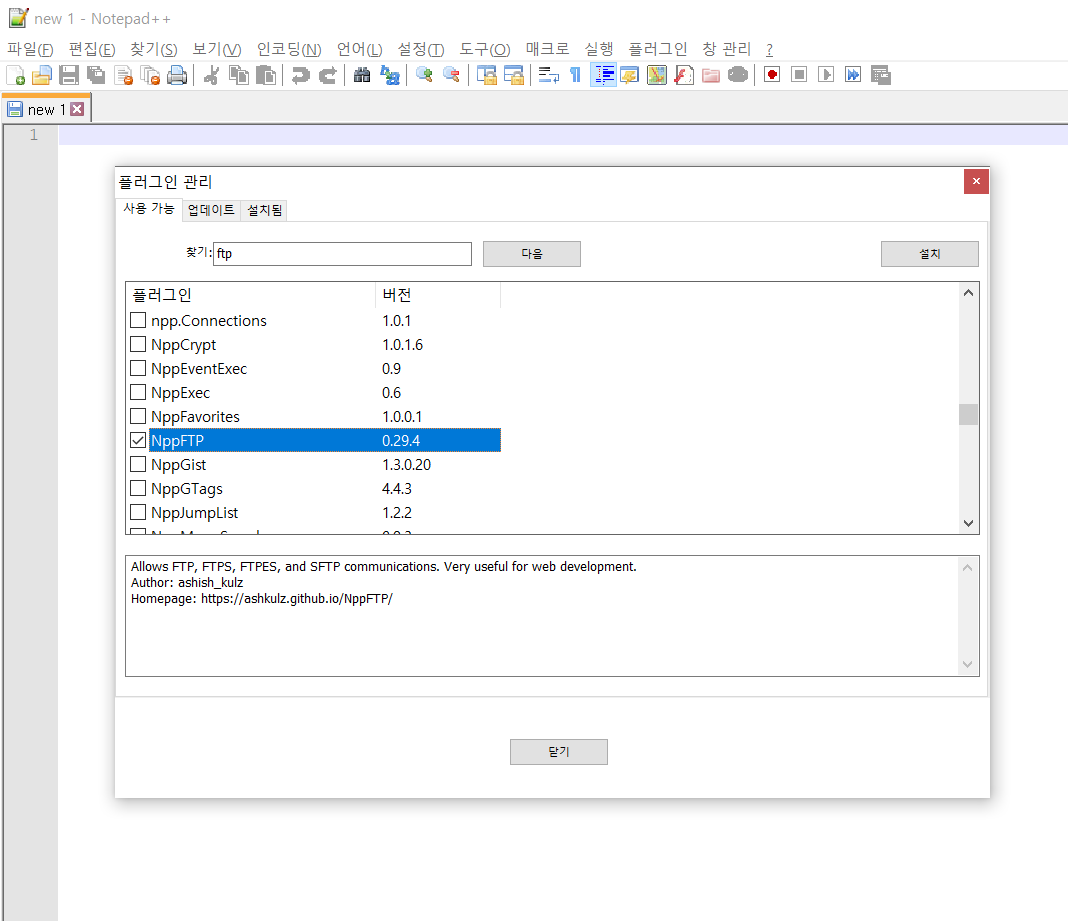Click the Paste clipboard icon
The width and height of the screenshot is (1068, 921).
coord(266,75)
